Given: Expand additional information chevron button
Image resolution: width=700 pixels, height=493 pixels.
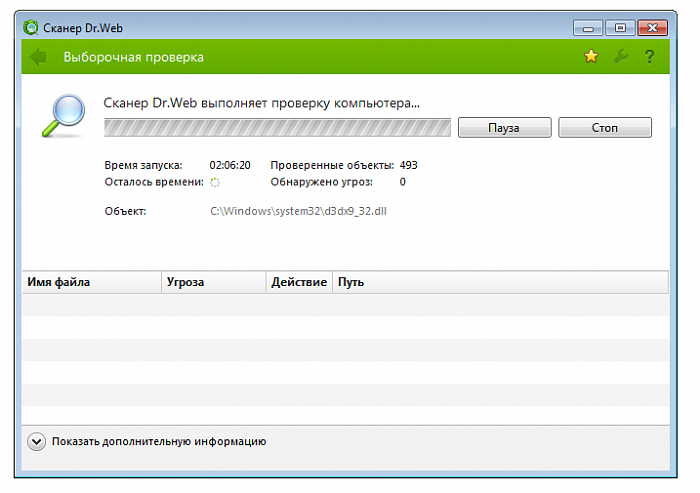Looking at the screenshot, I should (x=36, y=442).
